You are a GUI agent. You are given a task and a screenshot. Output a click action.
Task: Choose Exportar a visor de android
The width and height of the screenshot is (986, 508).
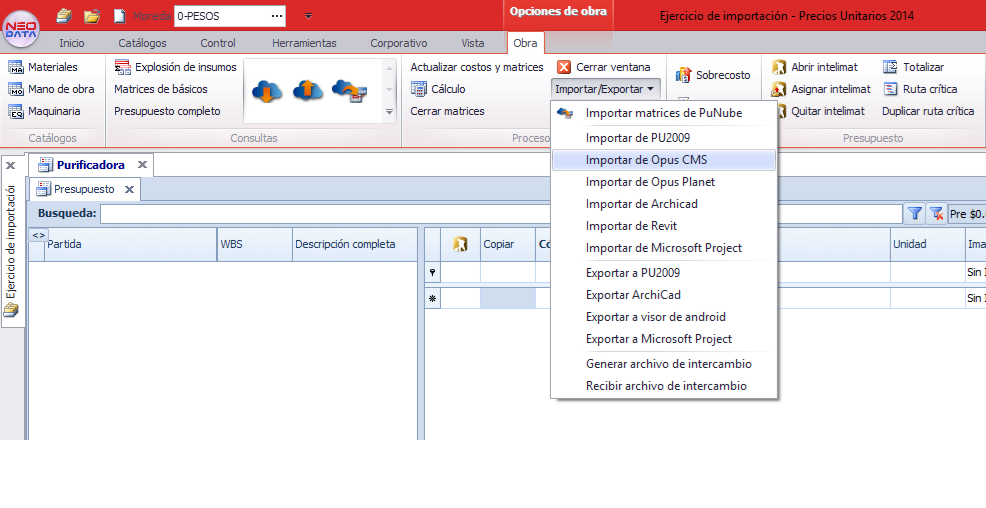click(x=663, y=317)
